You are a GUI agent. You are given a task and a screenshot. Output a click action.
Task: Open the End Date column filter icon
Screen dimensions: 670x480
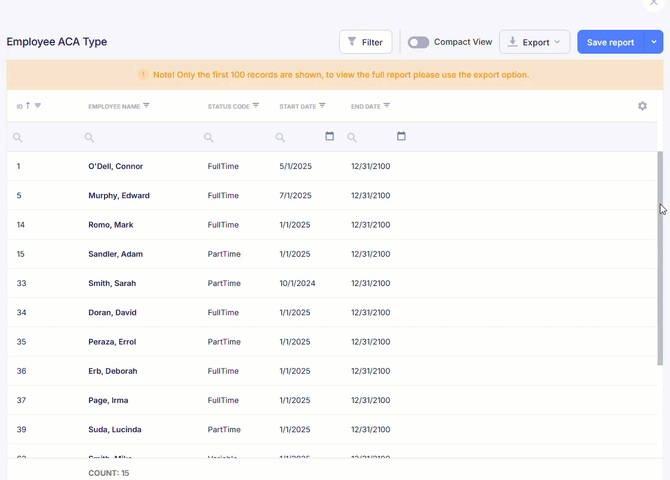386,106
